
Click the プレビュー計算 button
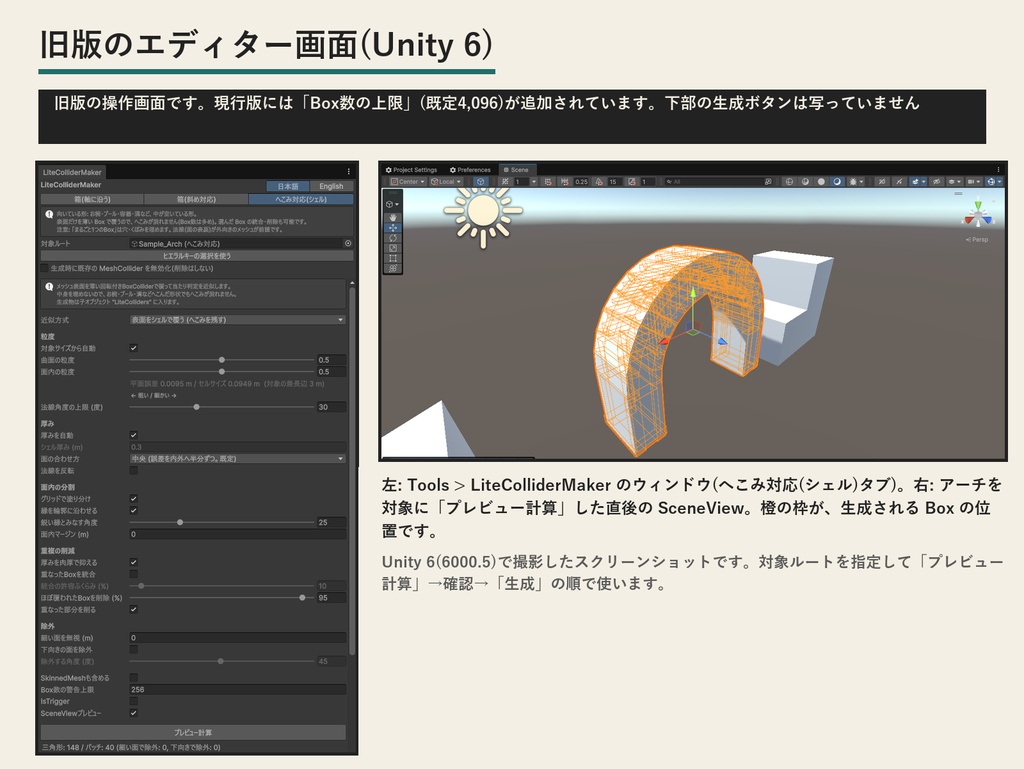[193, 732]
